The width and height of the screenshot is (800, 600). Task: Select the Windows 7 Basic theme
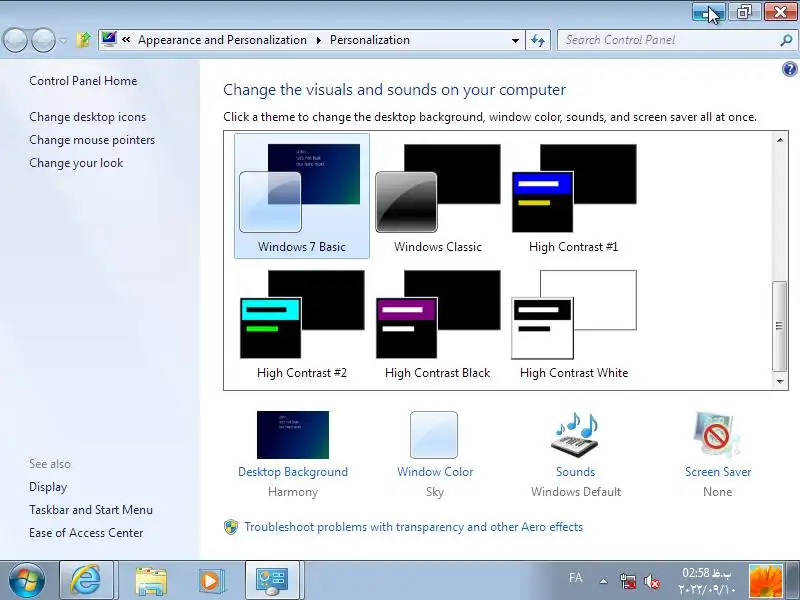coord(302,196)
